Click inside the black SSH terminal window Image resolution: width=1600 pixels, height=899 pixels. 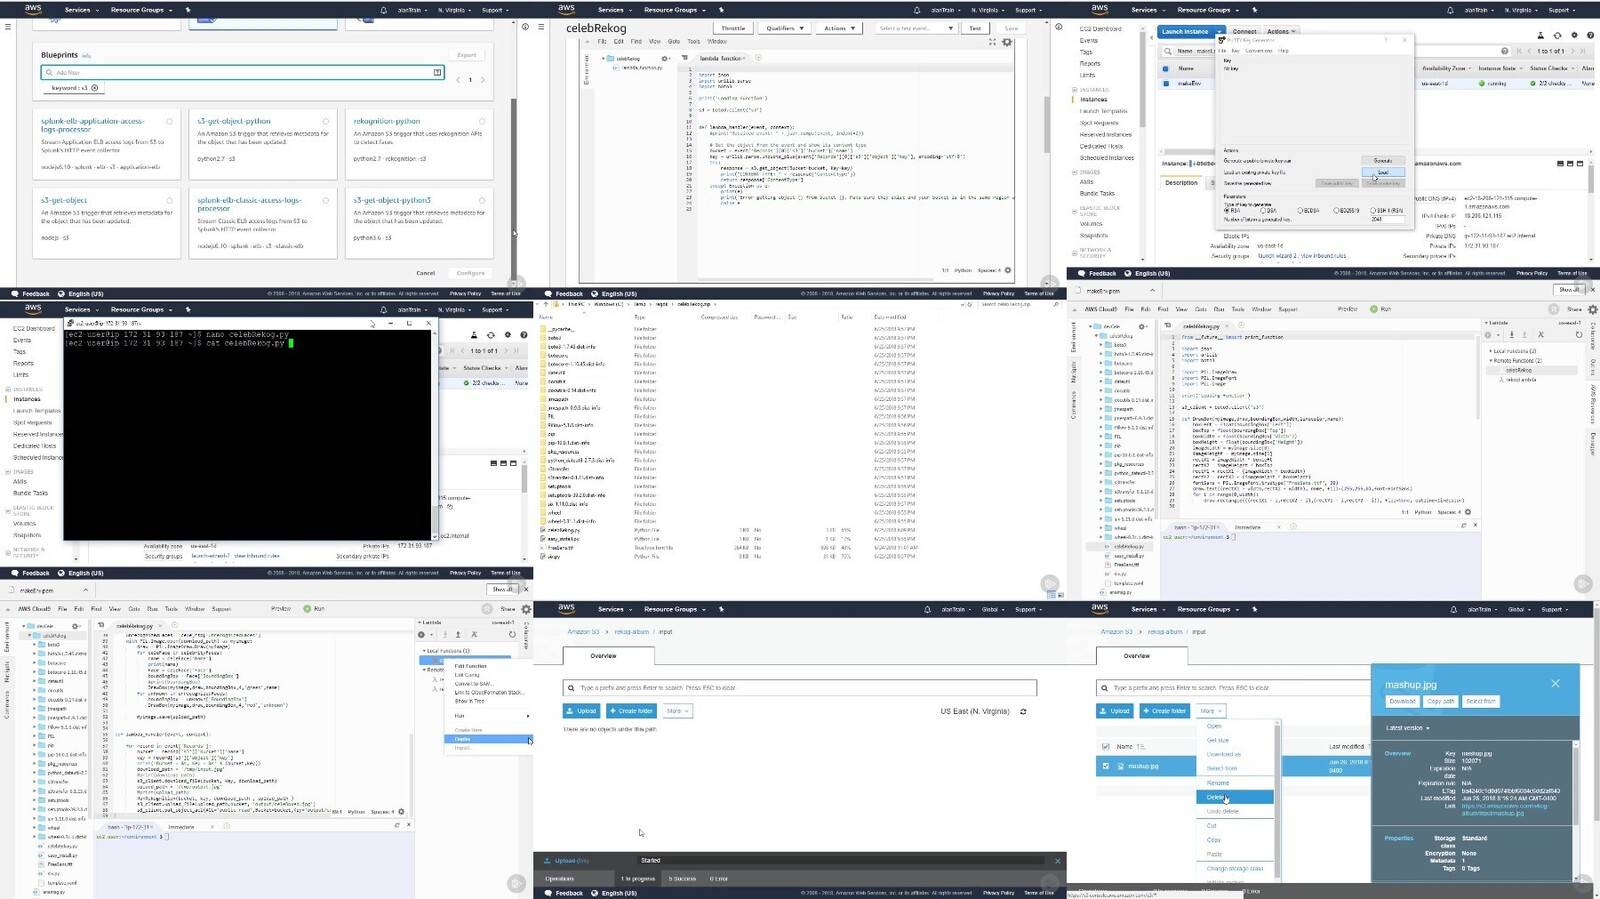(248, 435)
